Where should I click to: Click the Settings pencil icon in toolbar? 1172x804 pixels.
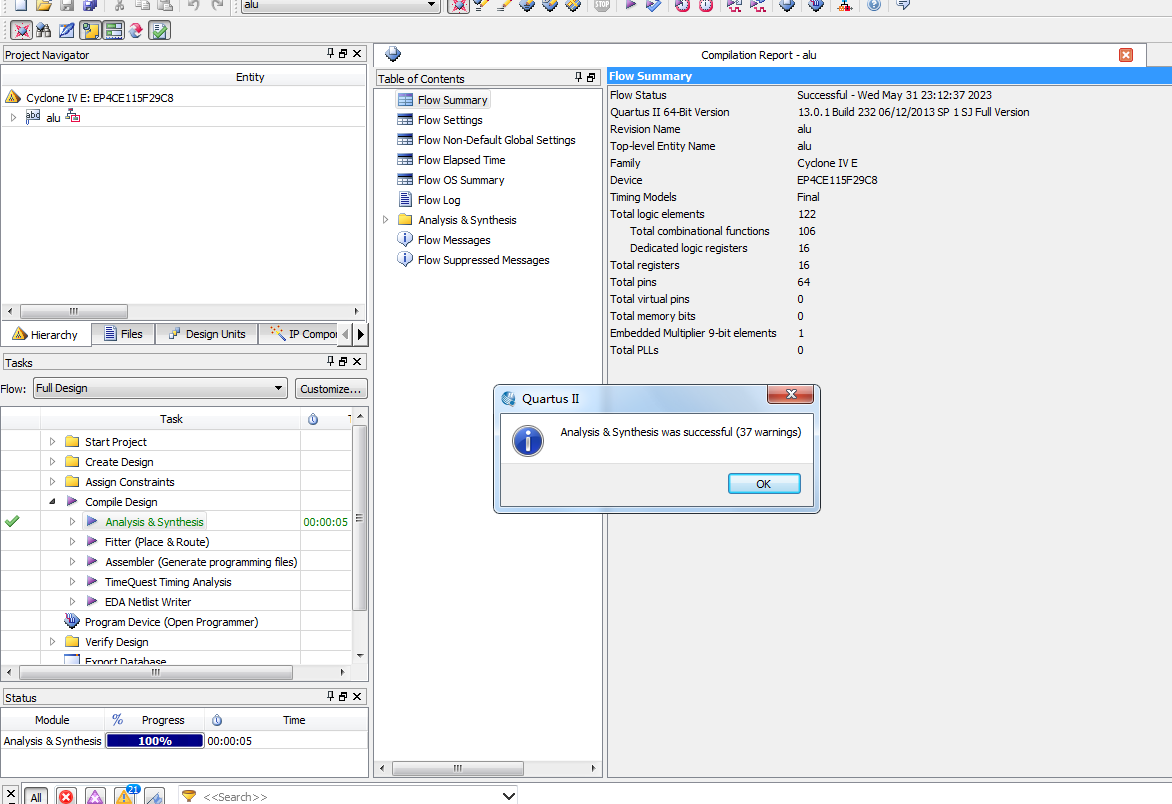pyautogui.click(x=481, y=5)
